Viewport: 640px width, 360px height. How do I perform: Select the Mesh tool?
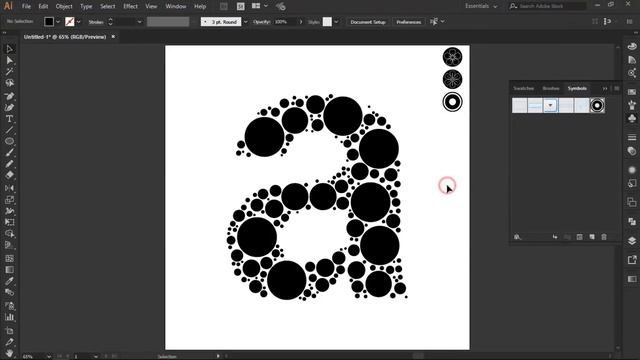9,258
